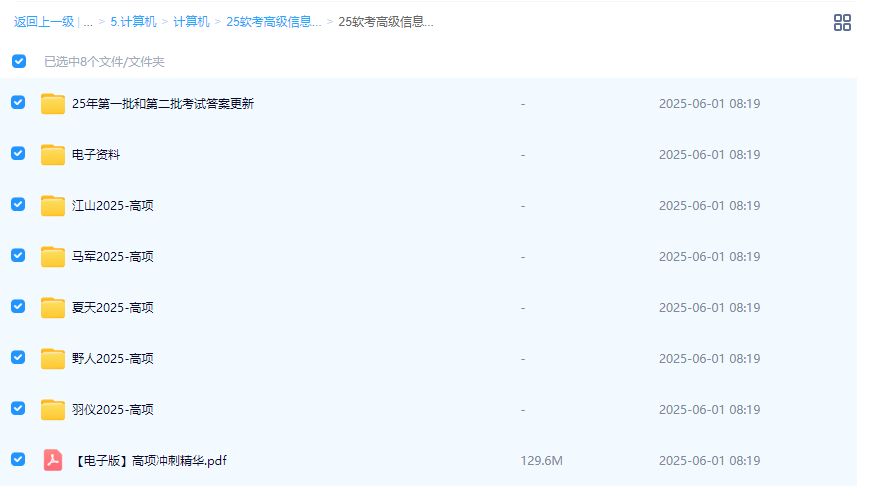Image resolution: width=872 pixels, height=497 pixels.
Task: Click PDF icon of 高项冲刺精华.pdf
Action: [53, 460]
